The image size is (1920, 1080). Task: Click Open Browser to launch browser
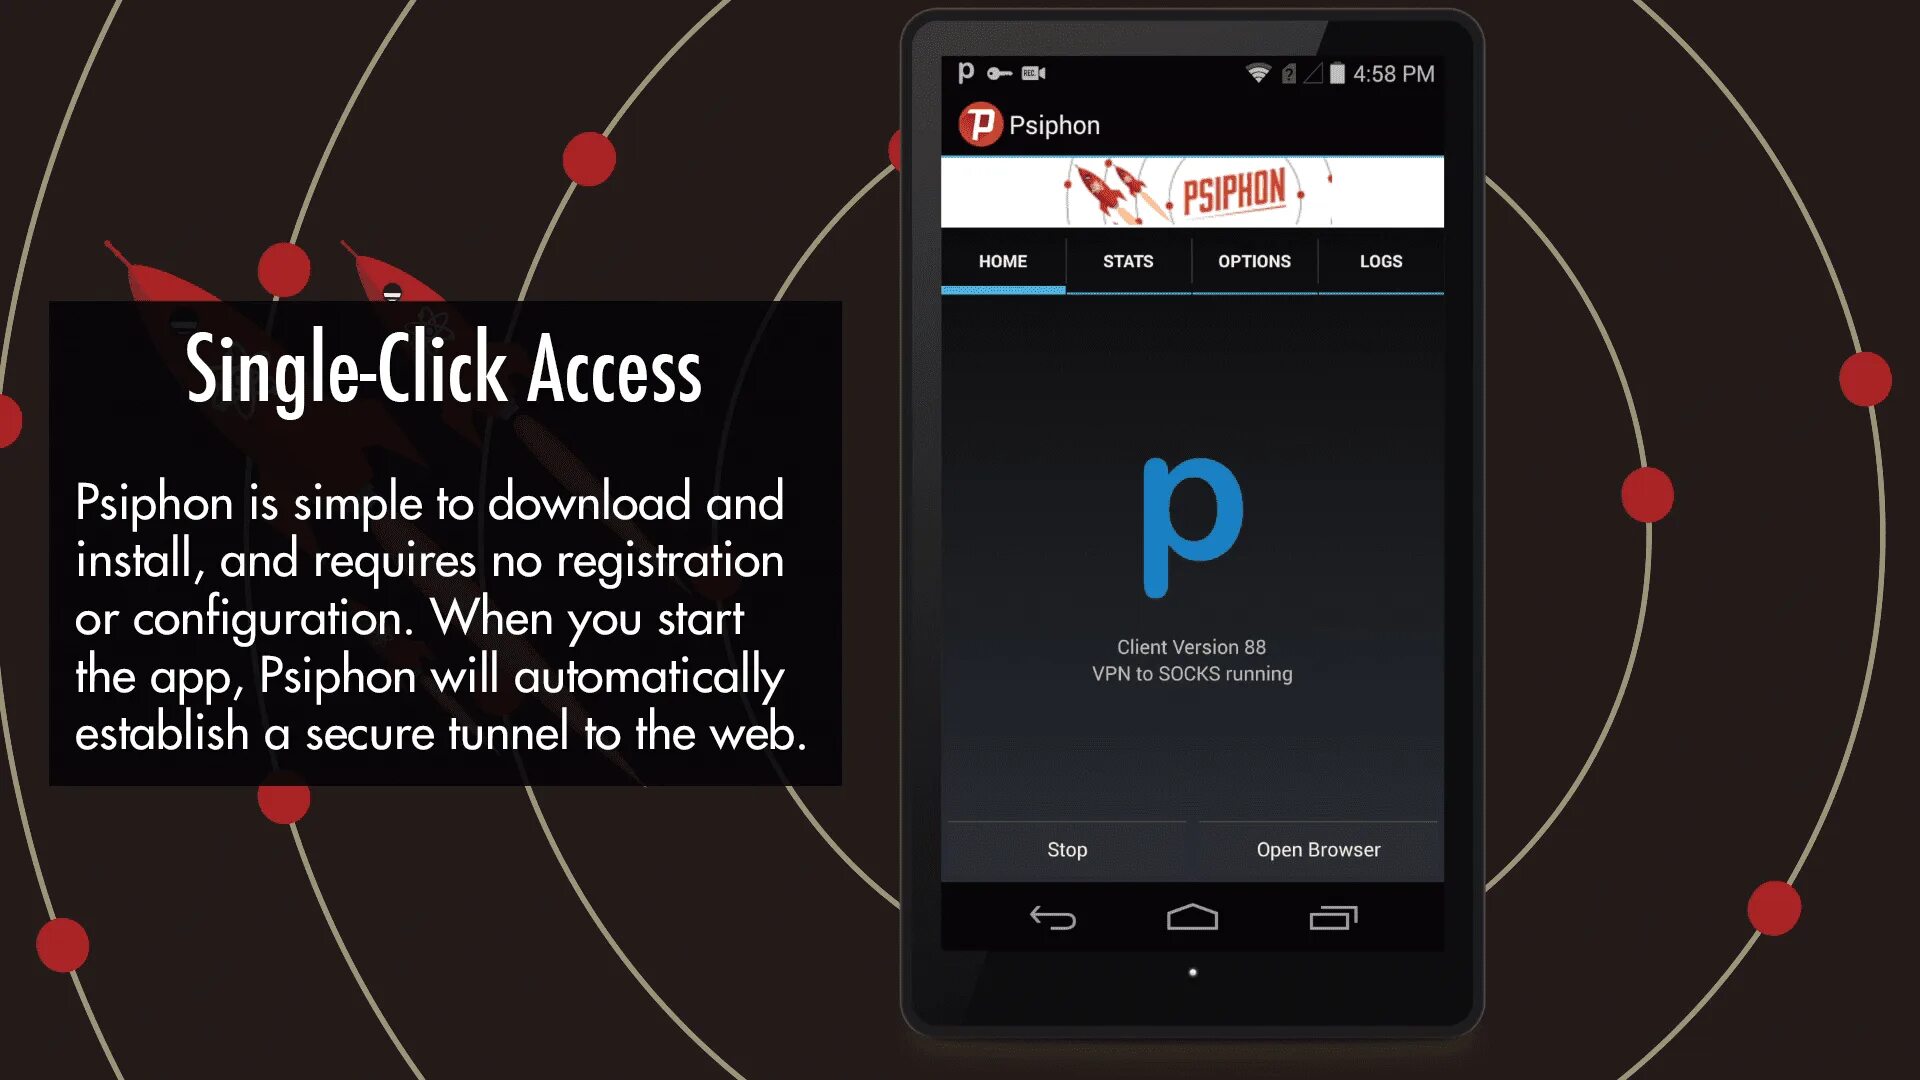[1317, 848]
